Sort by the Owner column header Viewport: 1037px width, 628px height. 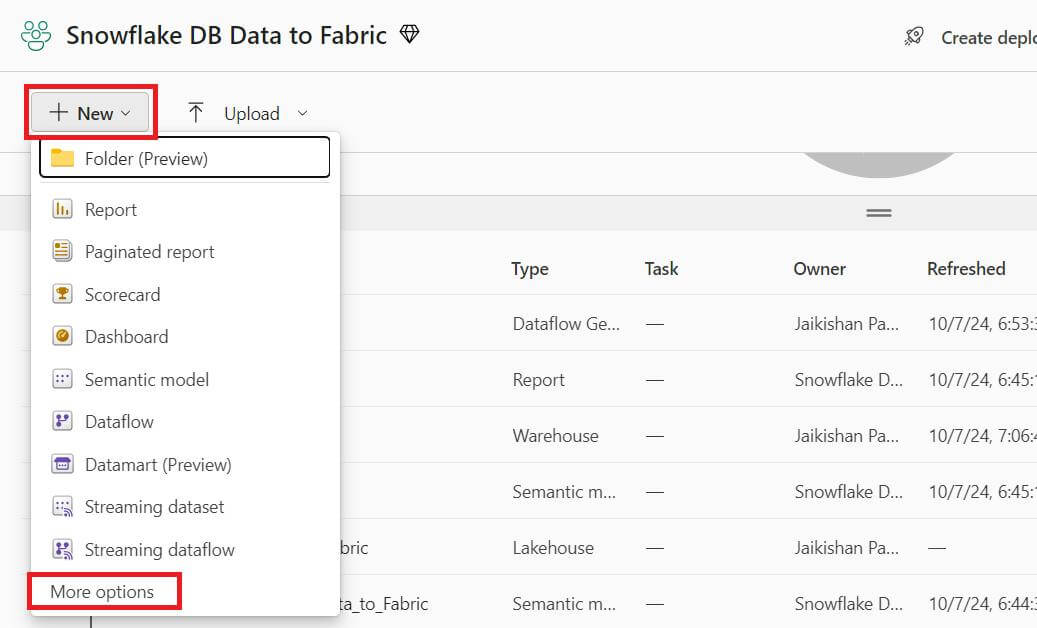point(819,268)
